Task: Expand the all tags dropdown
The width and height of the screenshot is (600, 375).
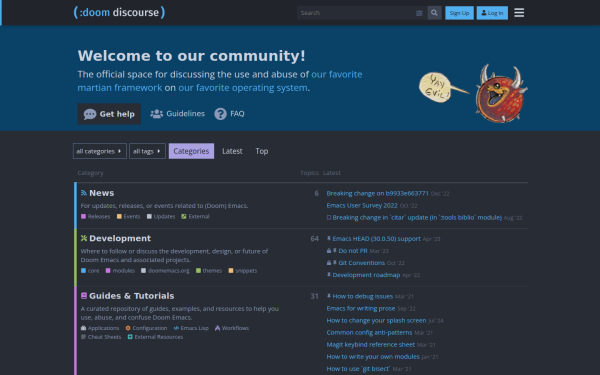Action: click(x=147, y=151)
